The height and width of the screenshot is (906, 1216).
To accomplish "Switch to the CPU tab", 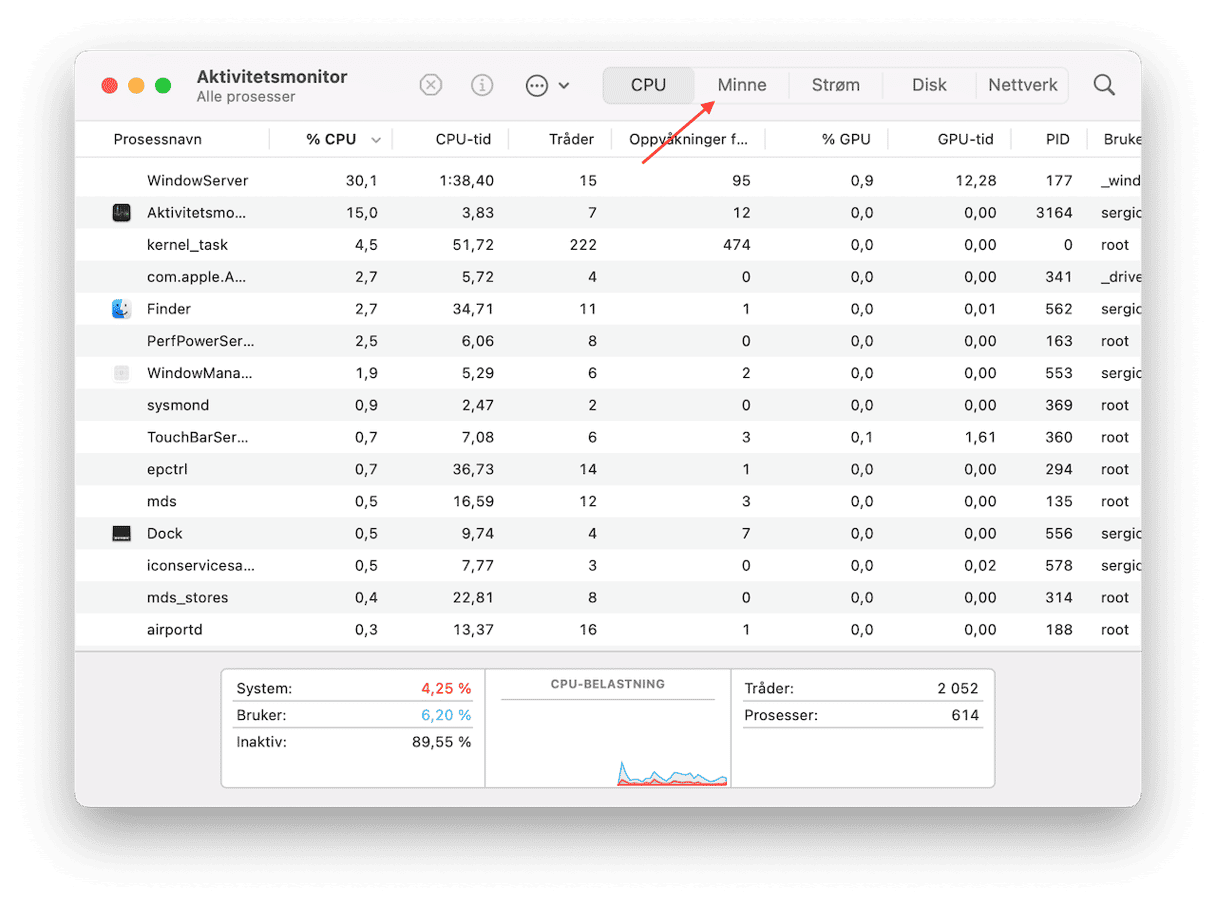I will point(648,85).
